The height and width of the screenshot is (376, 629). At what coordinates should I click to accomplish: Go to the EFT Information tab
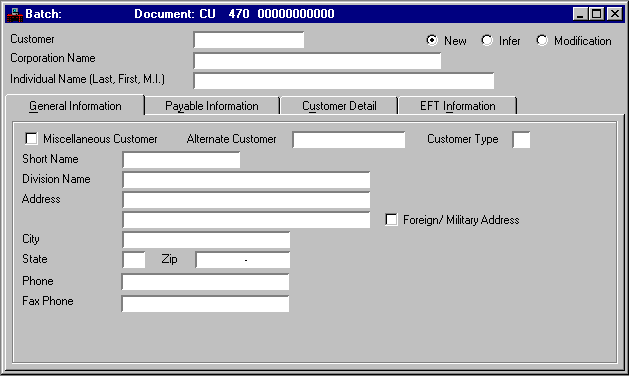(457, 106)
